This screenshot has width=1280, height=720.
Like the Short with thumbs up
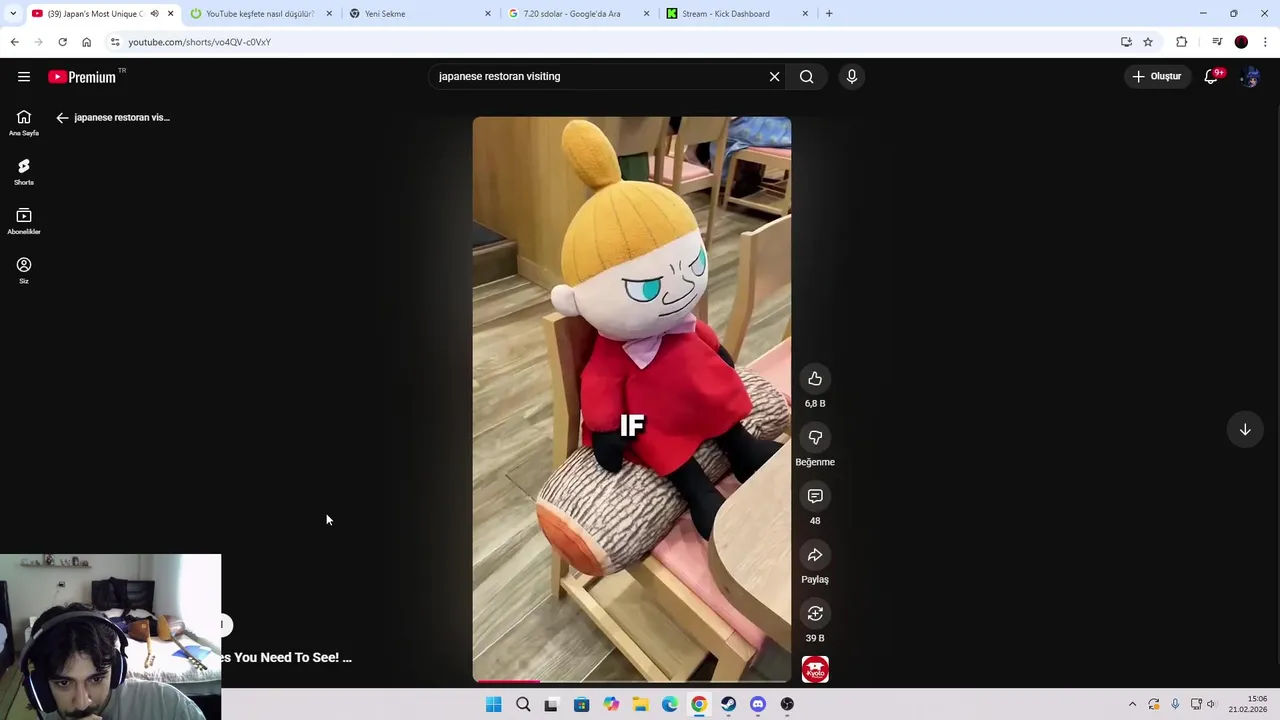[x=815, y=379]
